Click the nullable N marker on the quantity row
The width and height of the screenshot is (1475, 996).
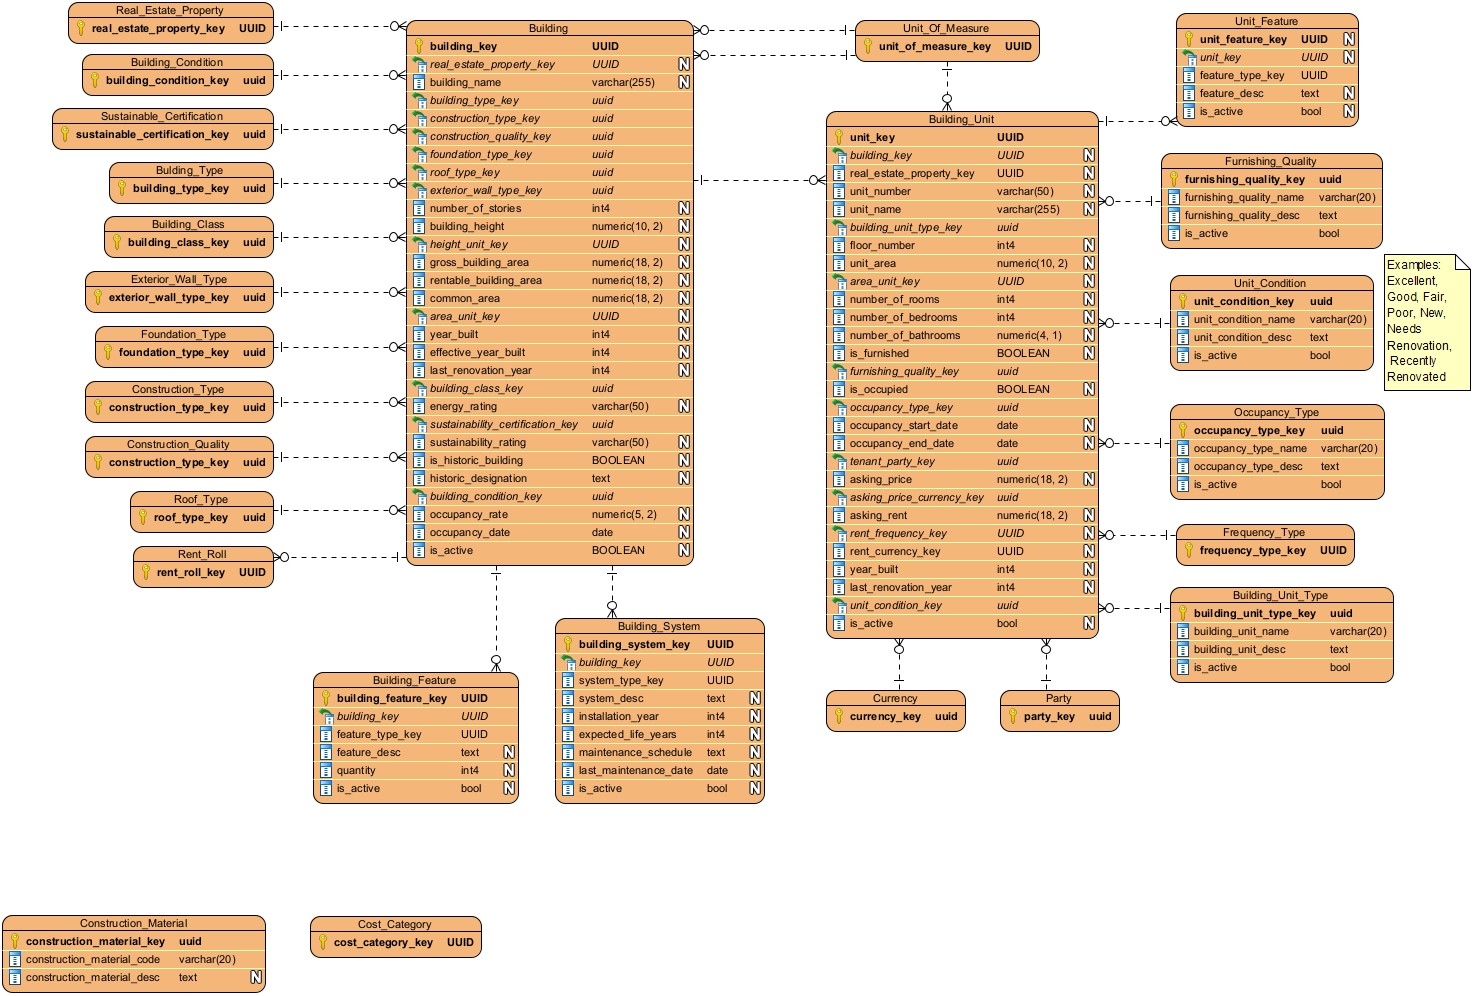(x=508, y=770)
